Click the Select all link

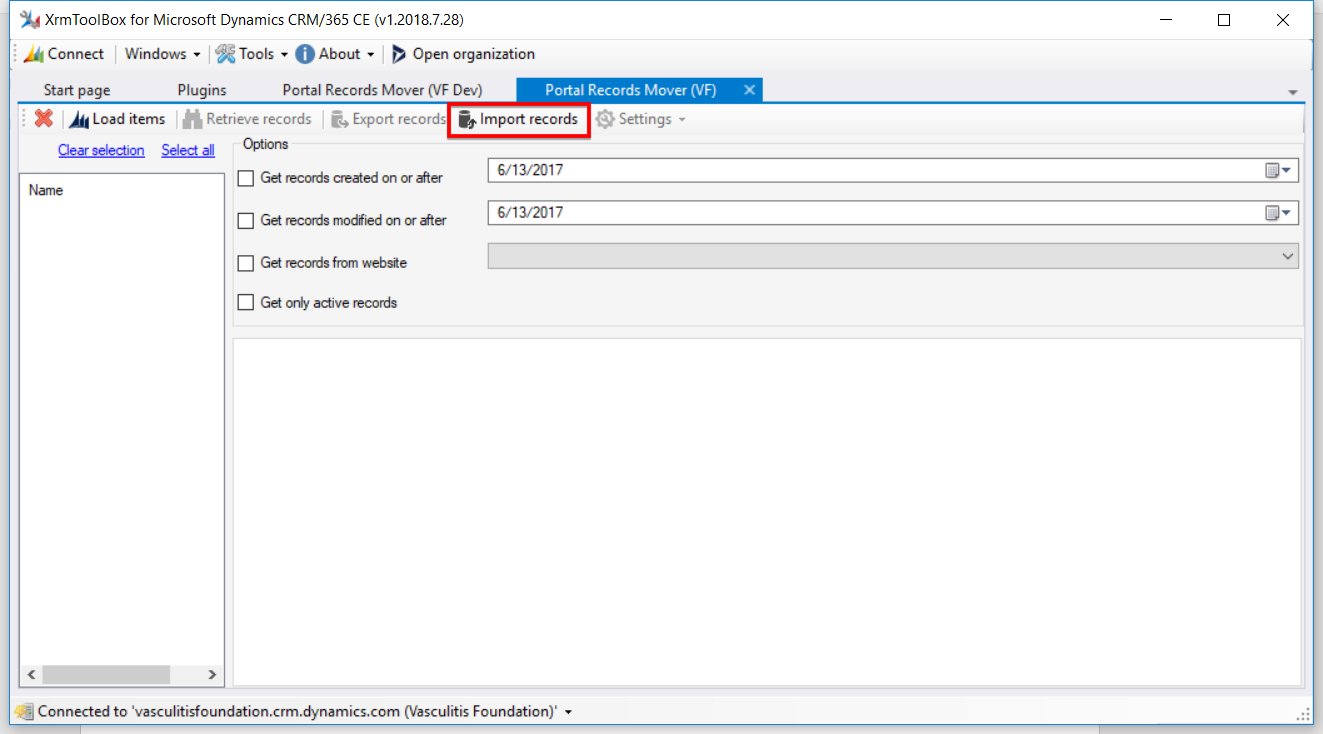pyautogui.click(x=188, y=150)
